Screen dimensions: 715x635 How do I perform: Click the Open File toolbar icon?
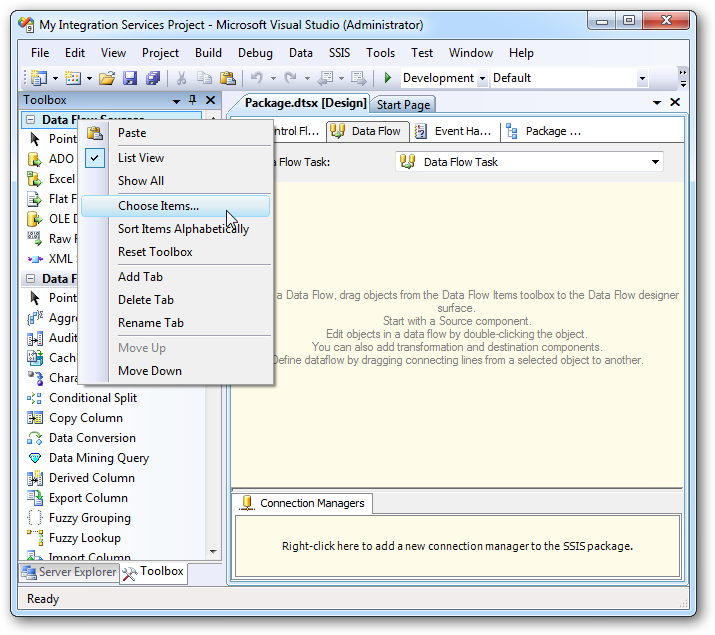coord(107,78)
